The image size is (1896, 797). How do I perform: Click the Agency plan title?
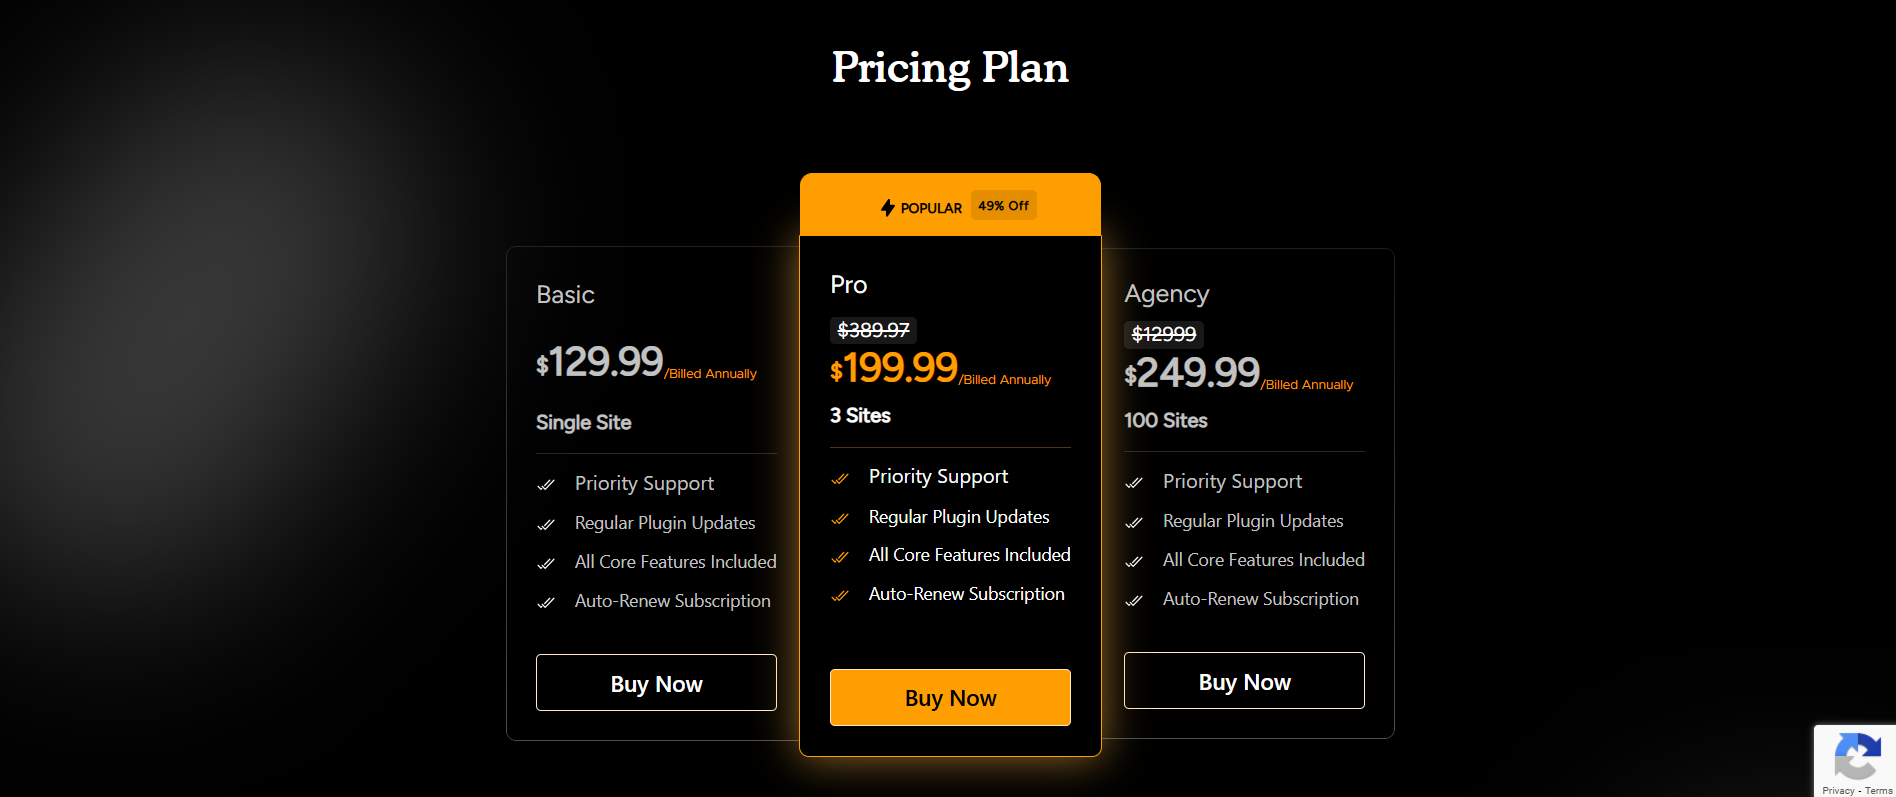[1166, 294]
